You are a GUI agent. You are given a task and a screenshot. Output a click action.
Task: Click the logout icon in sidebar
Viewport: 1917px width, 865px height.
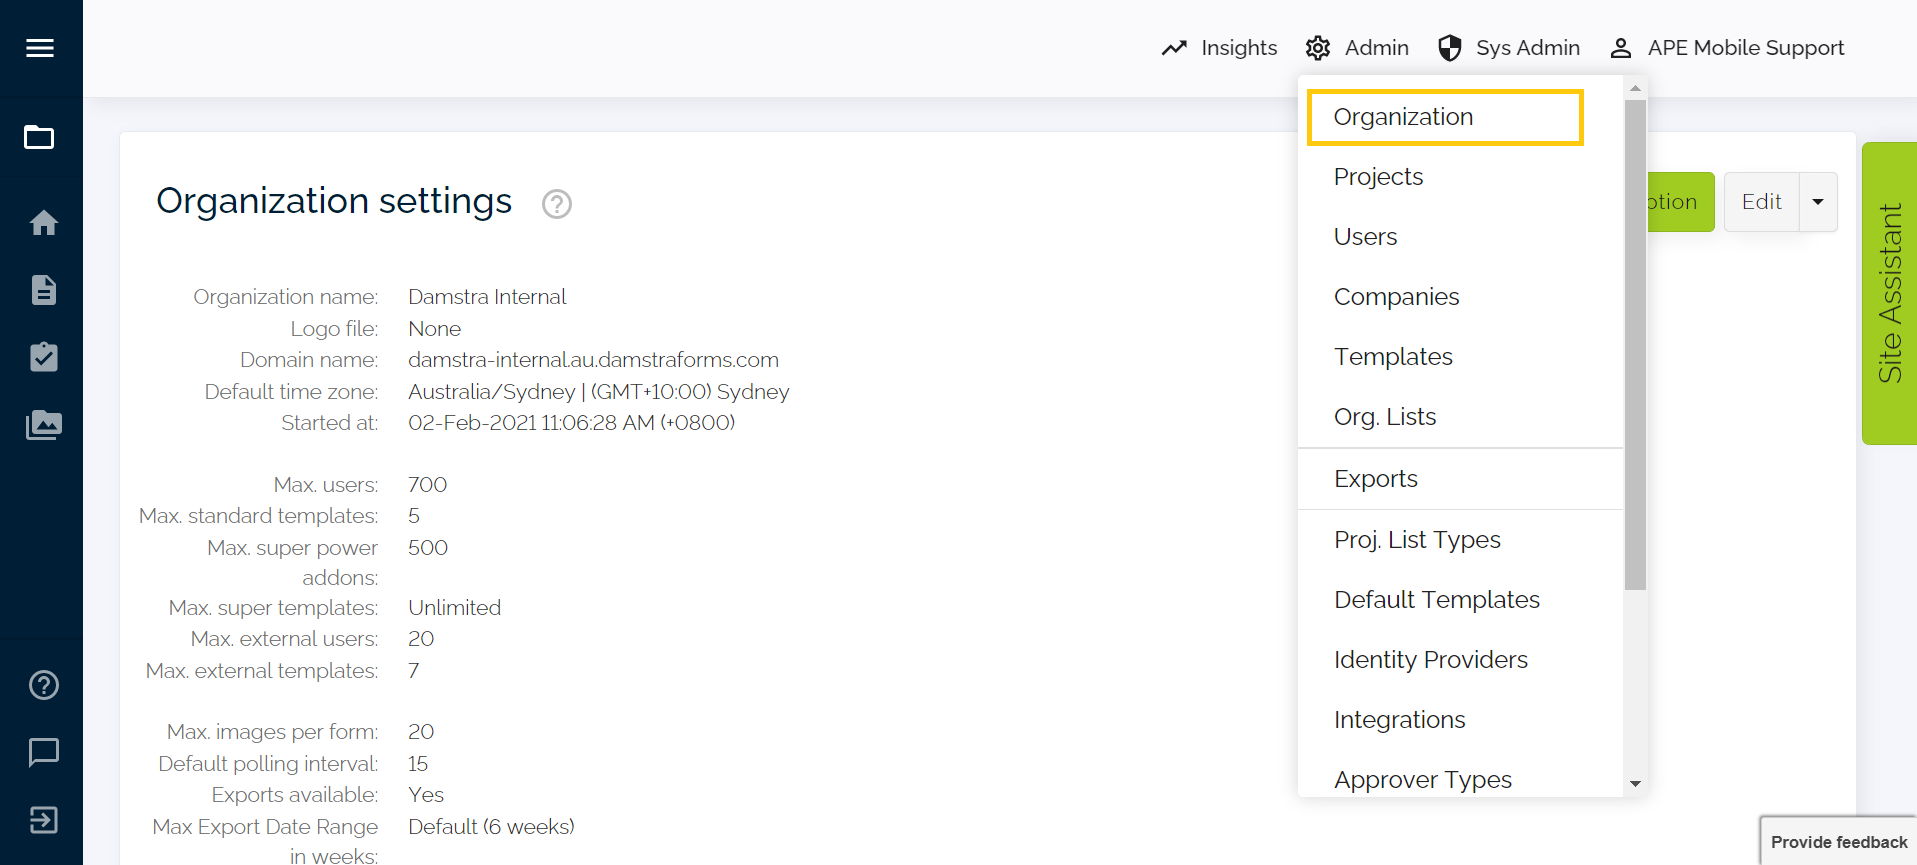point(43,820)
